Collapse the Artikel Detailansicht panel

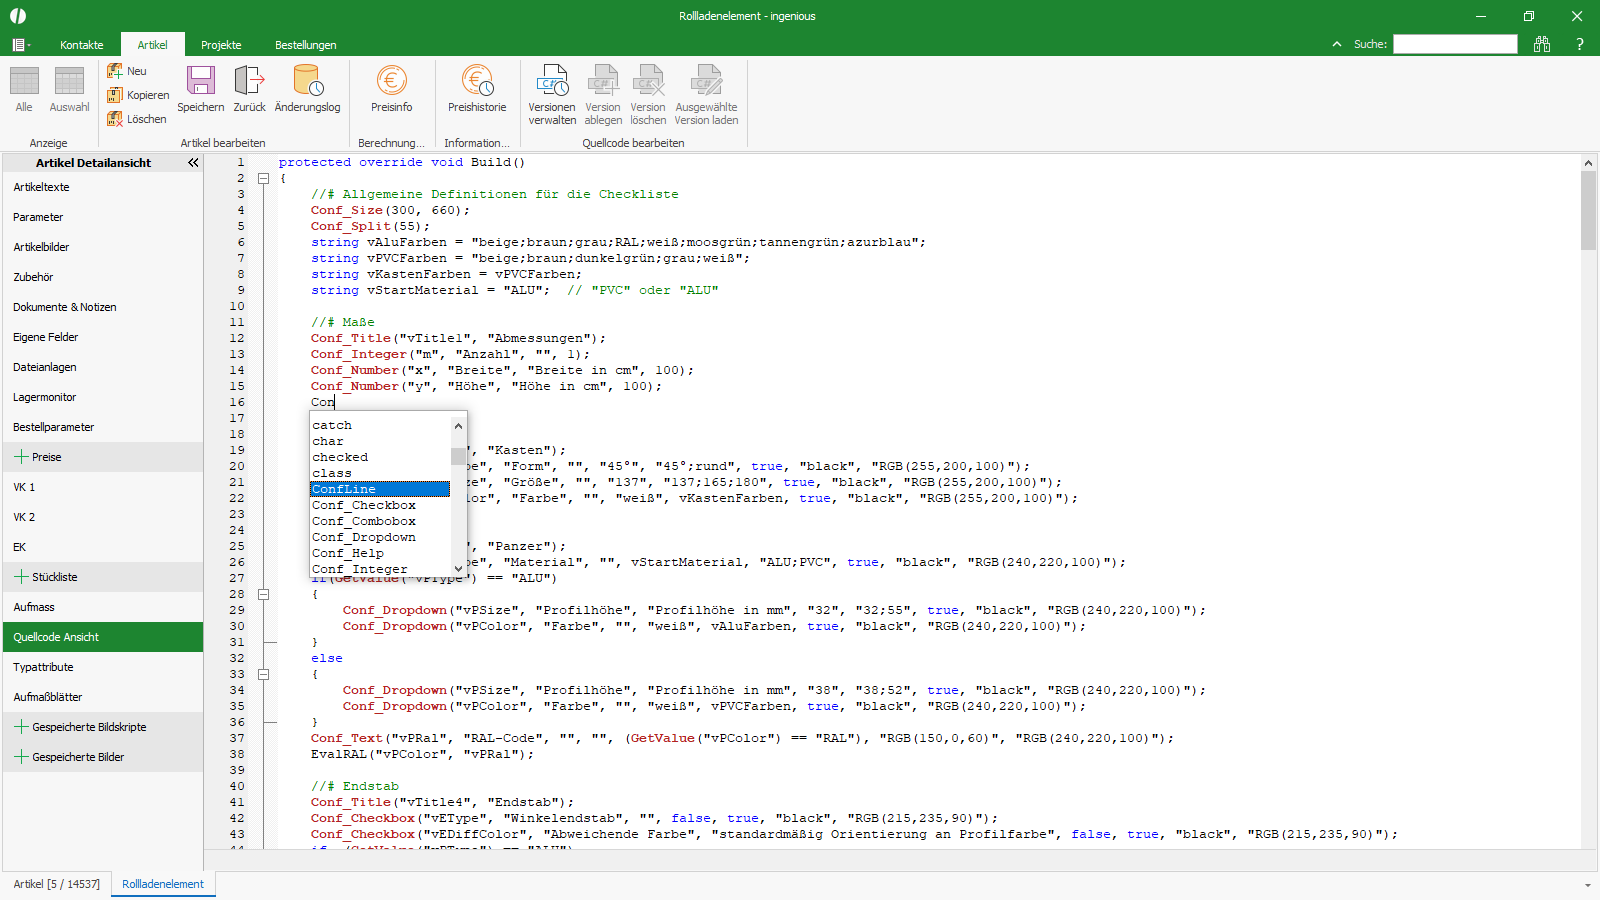coord(193,162)
